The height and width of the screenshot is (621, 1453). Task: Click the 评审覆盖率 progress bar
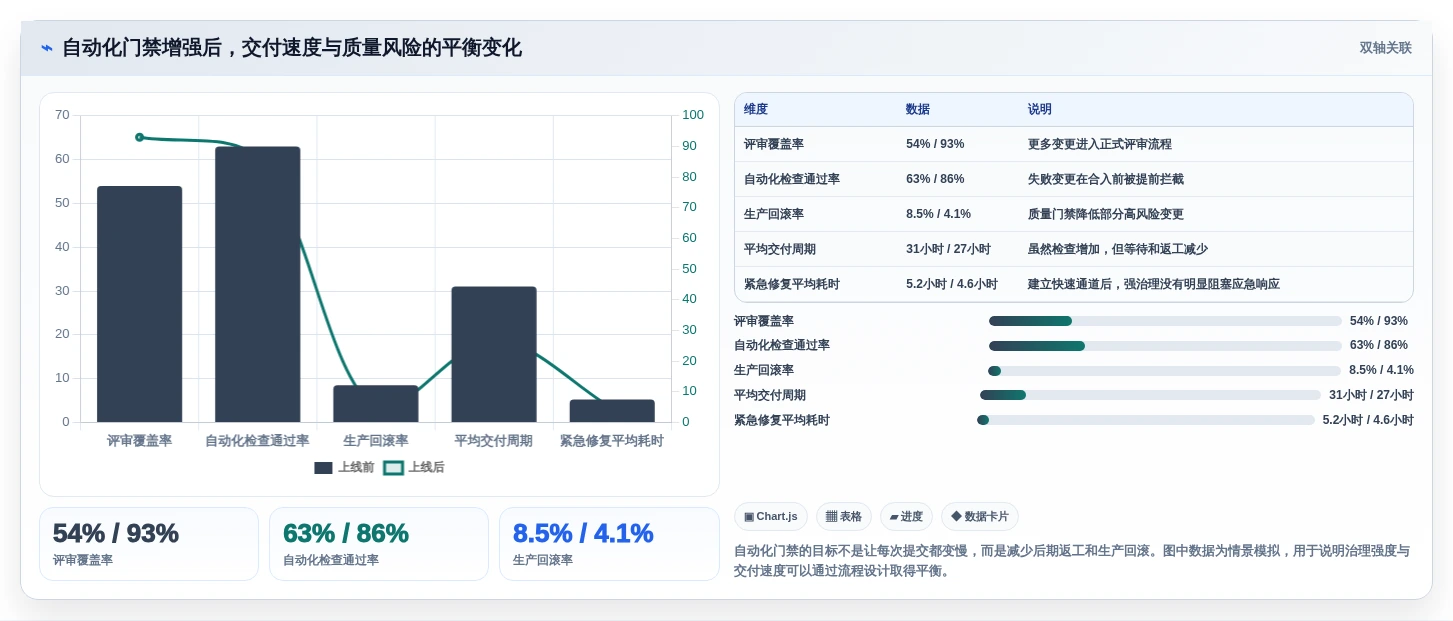coord(1165,321)
